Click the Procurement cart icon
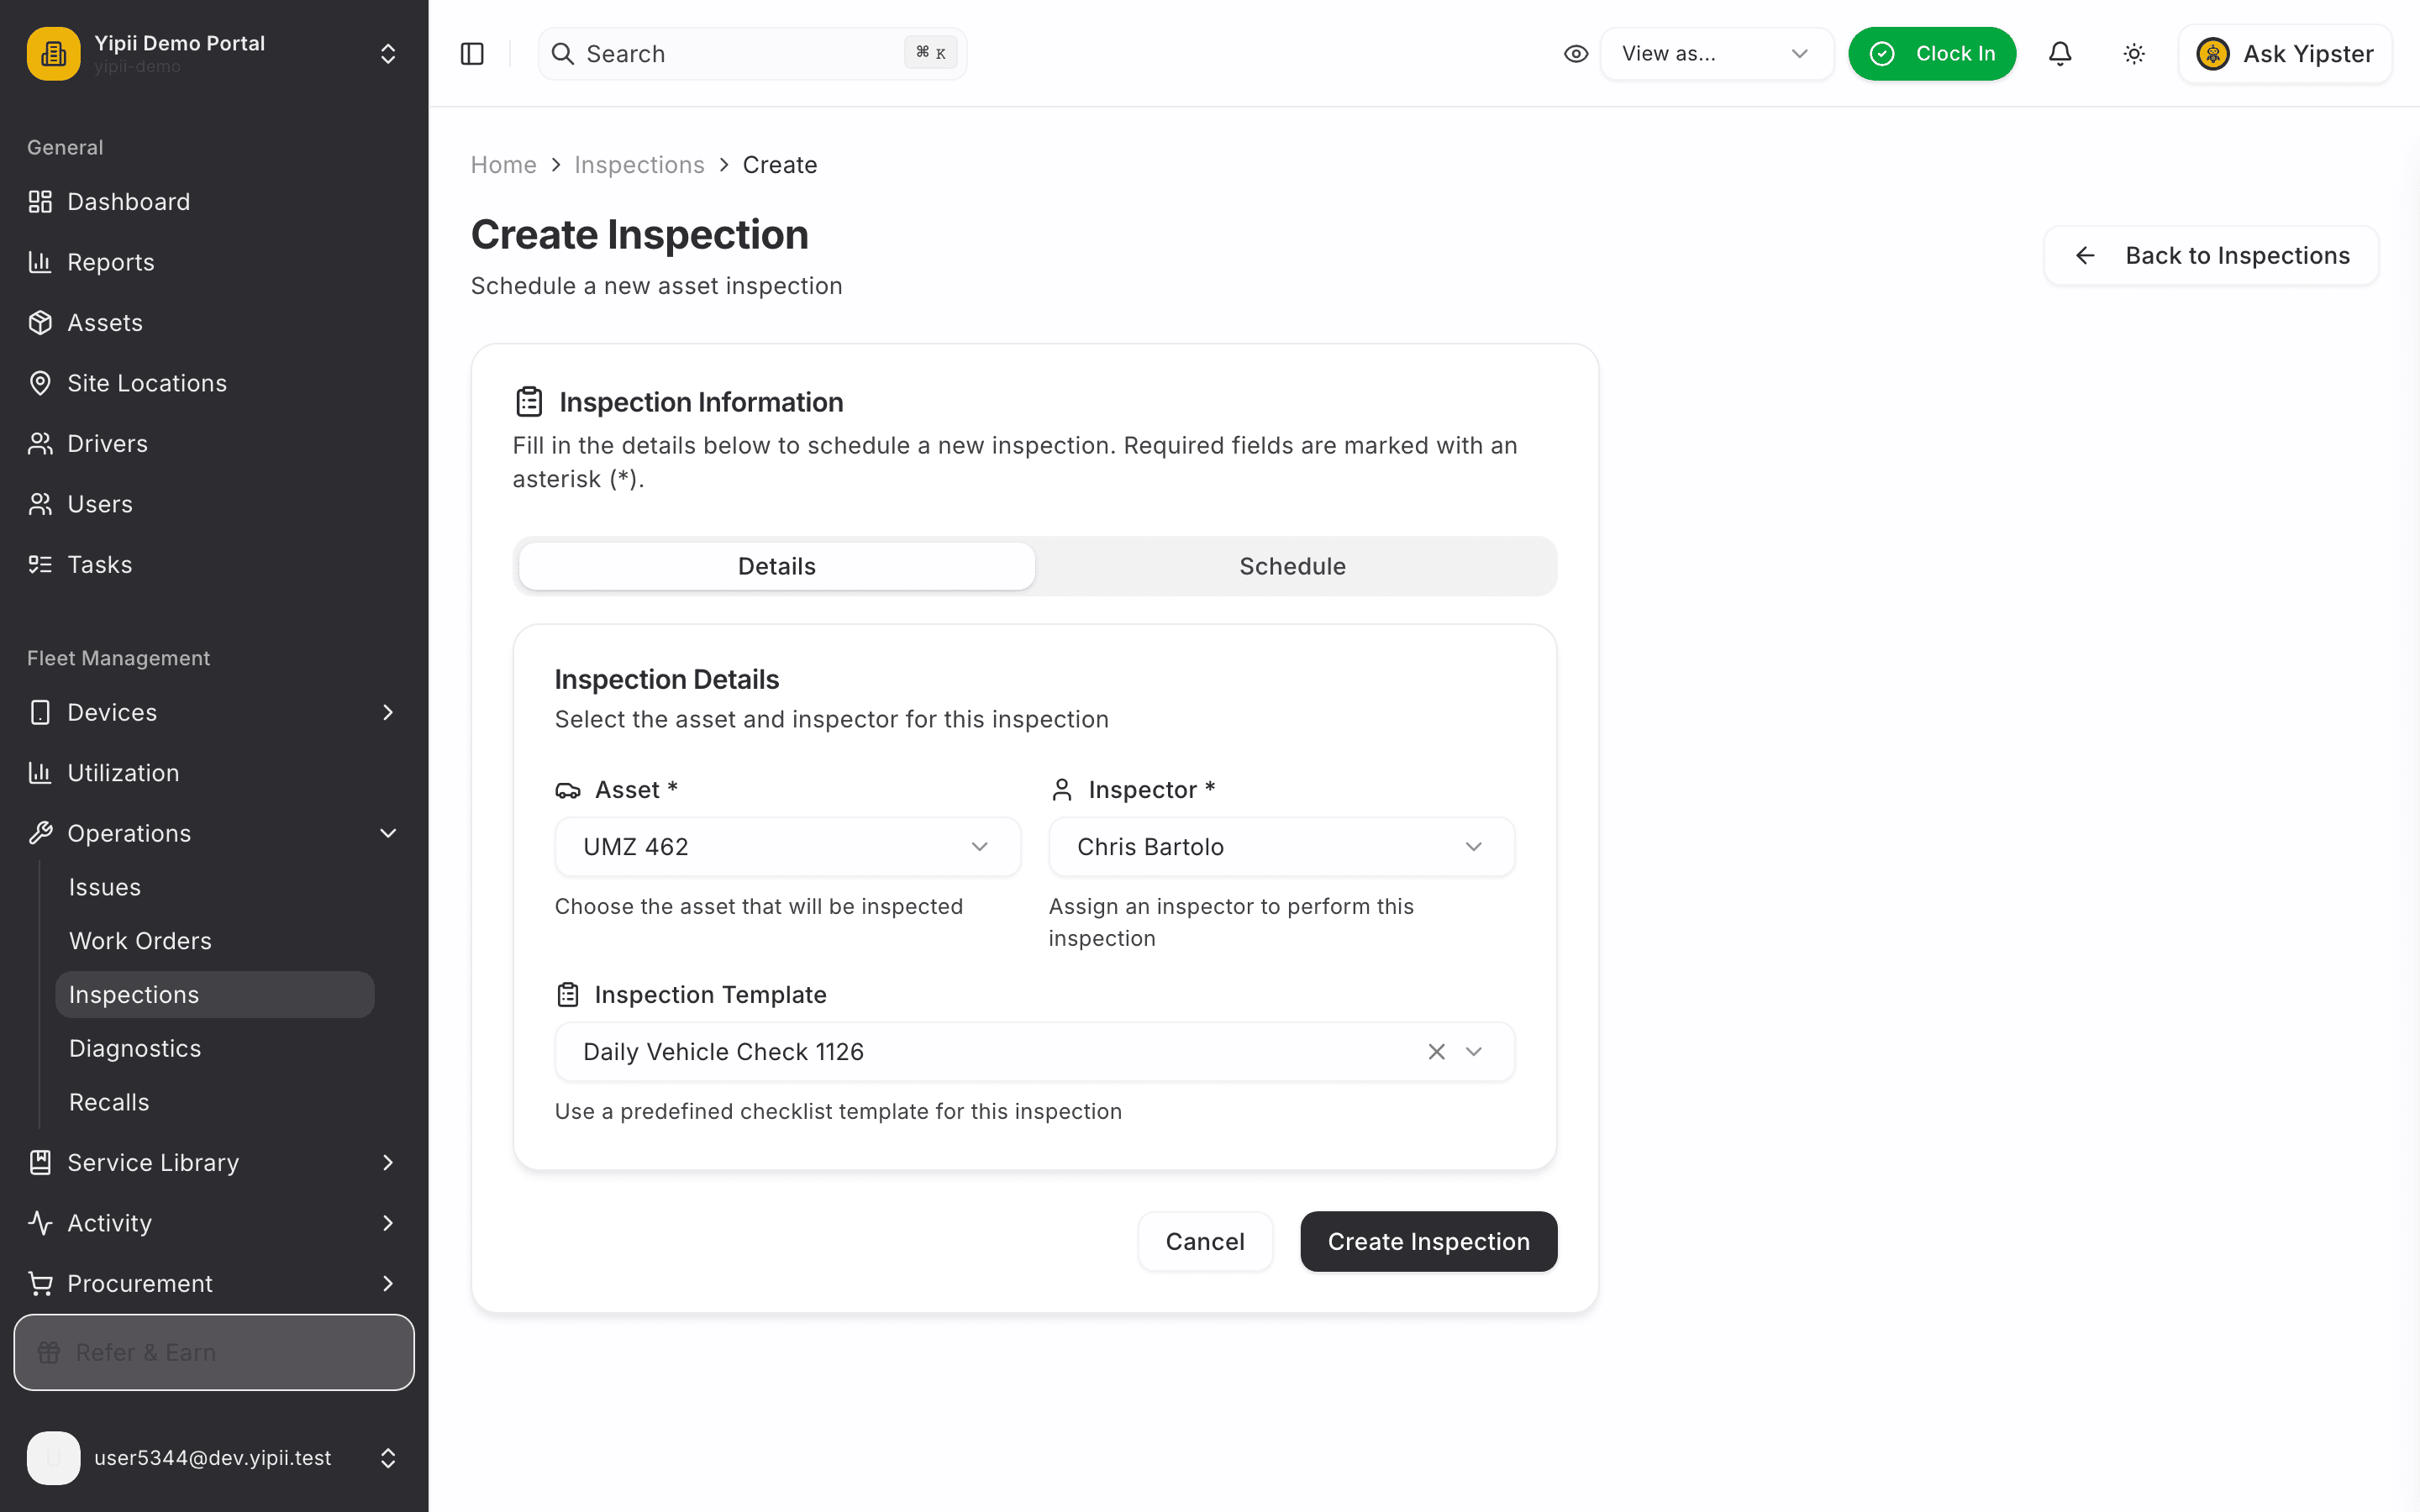 tap(40, 1283)
